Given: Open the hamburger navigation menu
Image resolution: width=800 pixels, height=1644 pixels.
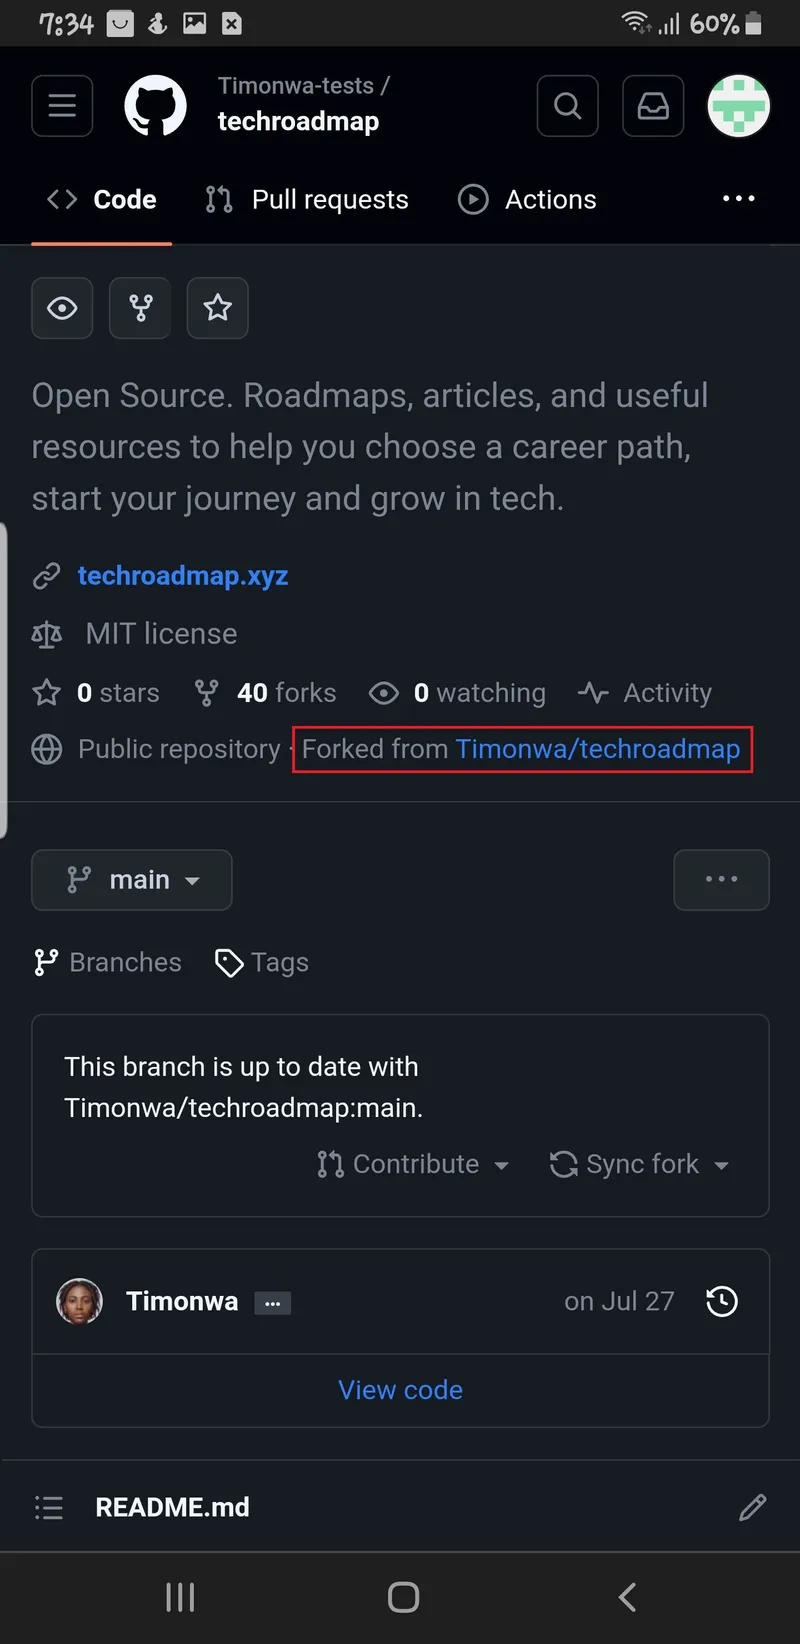Looking at the screenshot, I should (62, 105).
